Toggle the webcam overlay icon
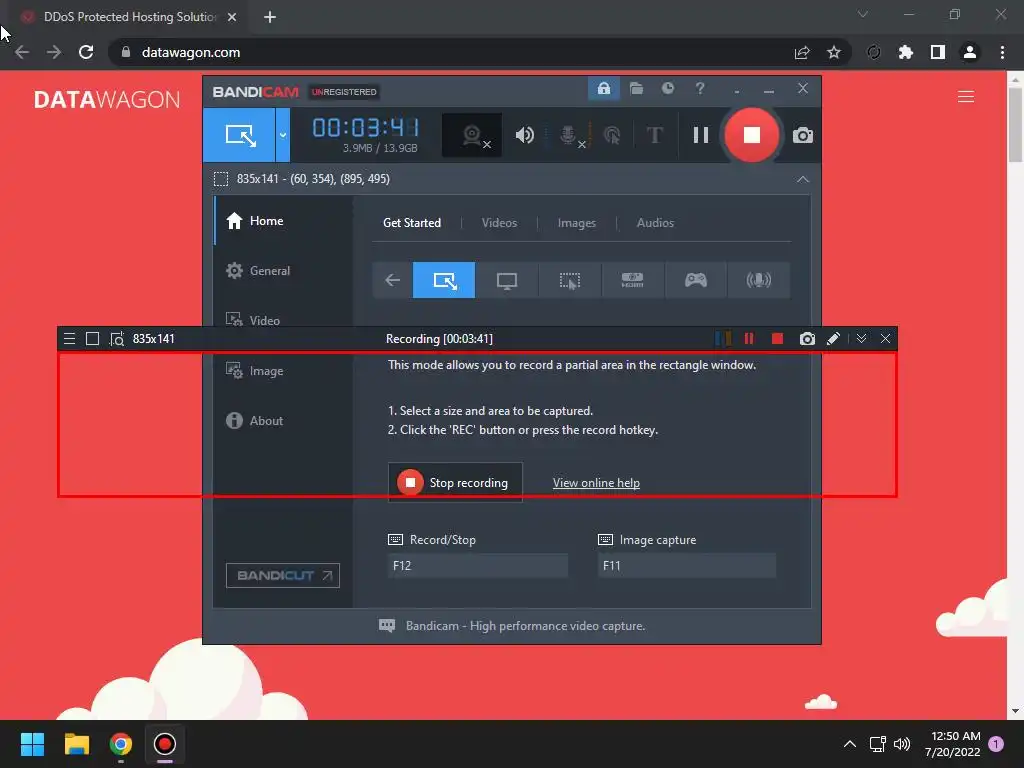Image resolution: width=1024 pixels, height=768 pixels. point(472,135)
